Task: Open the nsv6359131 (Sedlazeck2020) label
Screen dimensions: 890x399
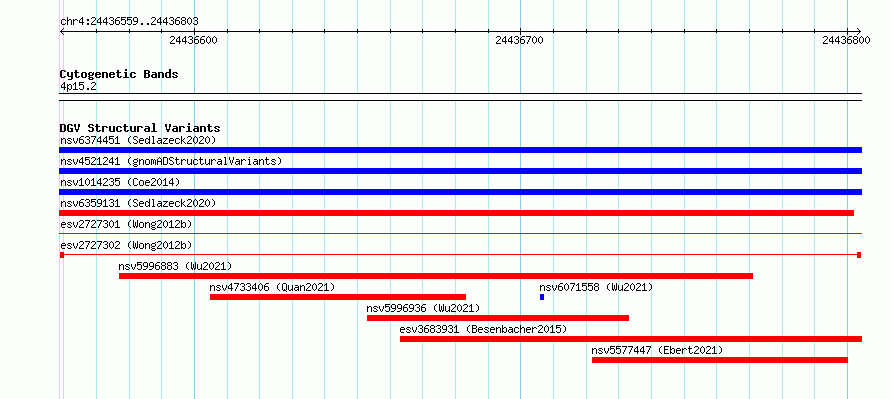Action: pos(138,203)
